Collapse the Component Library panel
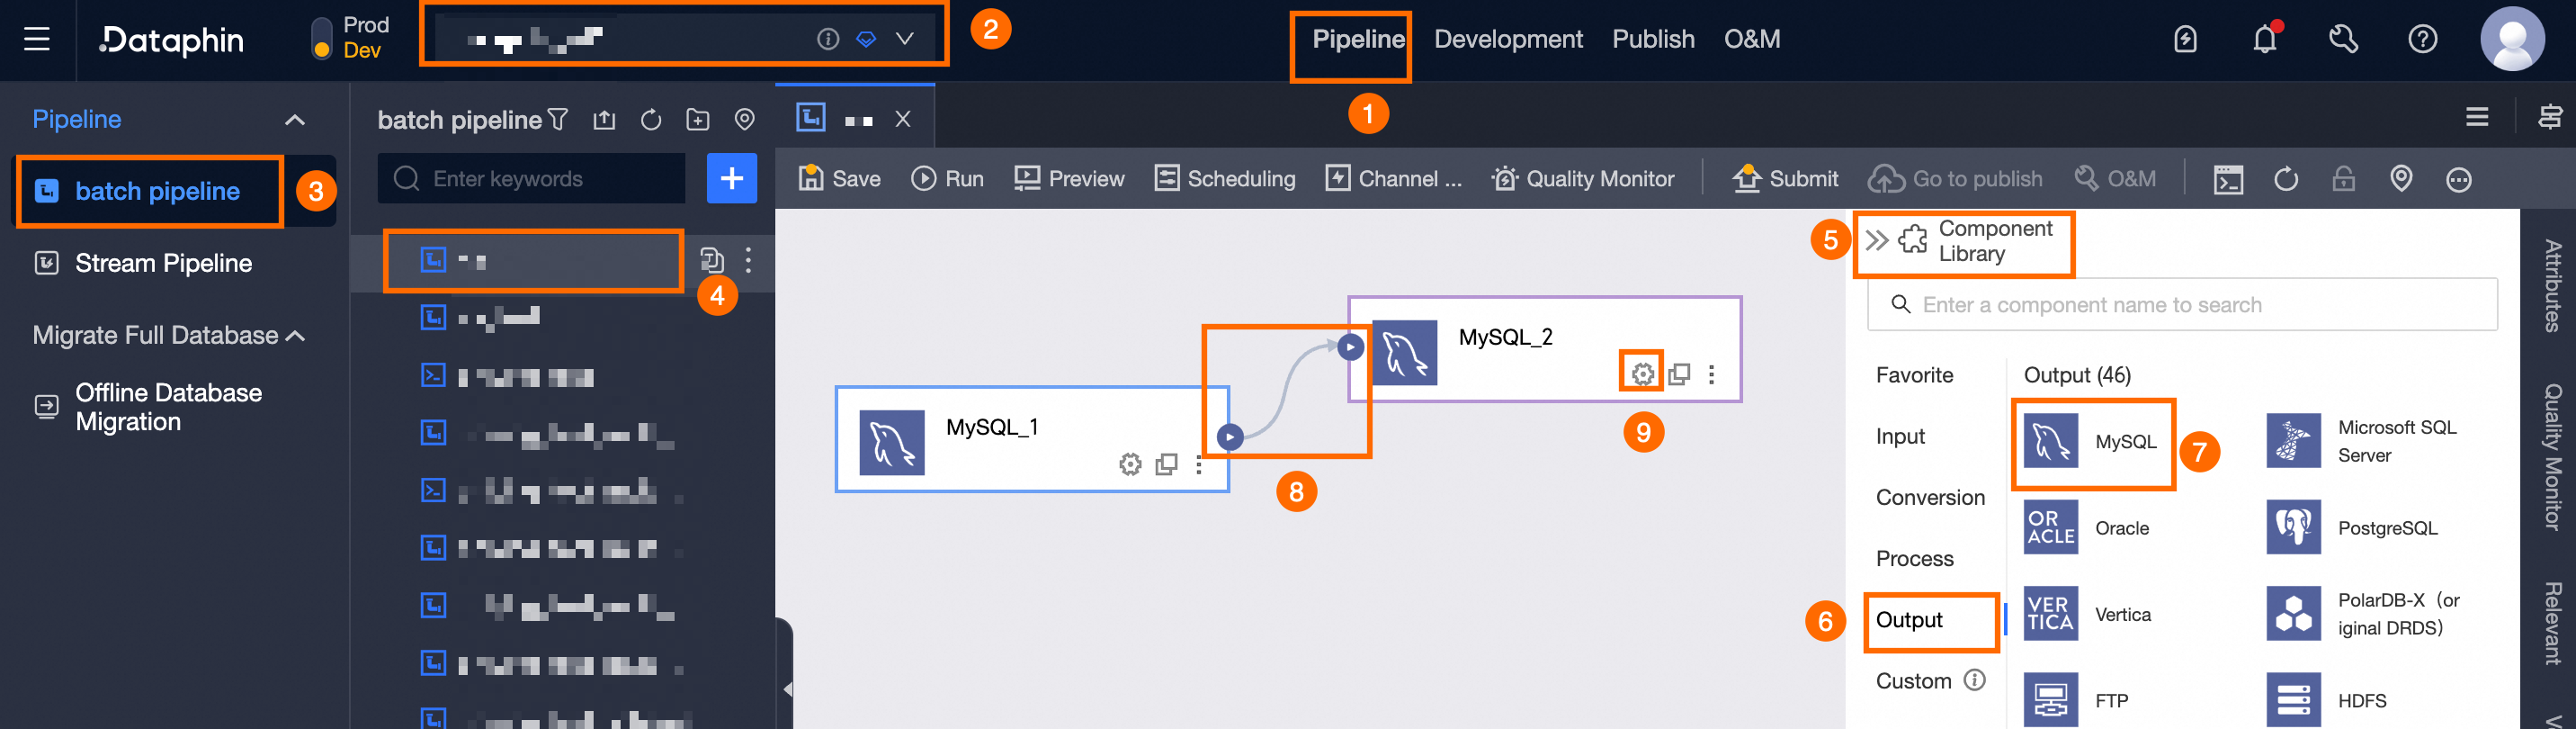 click(x=1876, y=240)
